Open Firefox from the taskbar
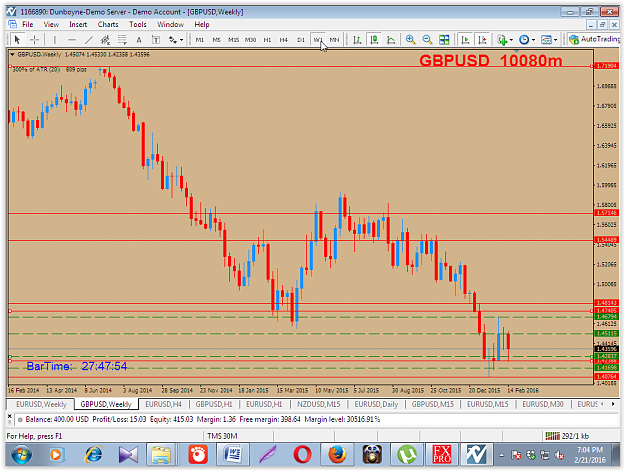This screenshot has height=471, width=625. (x=337, y=454)
